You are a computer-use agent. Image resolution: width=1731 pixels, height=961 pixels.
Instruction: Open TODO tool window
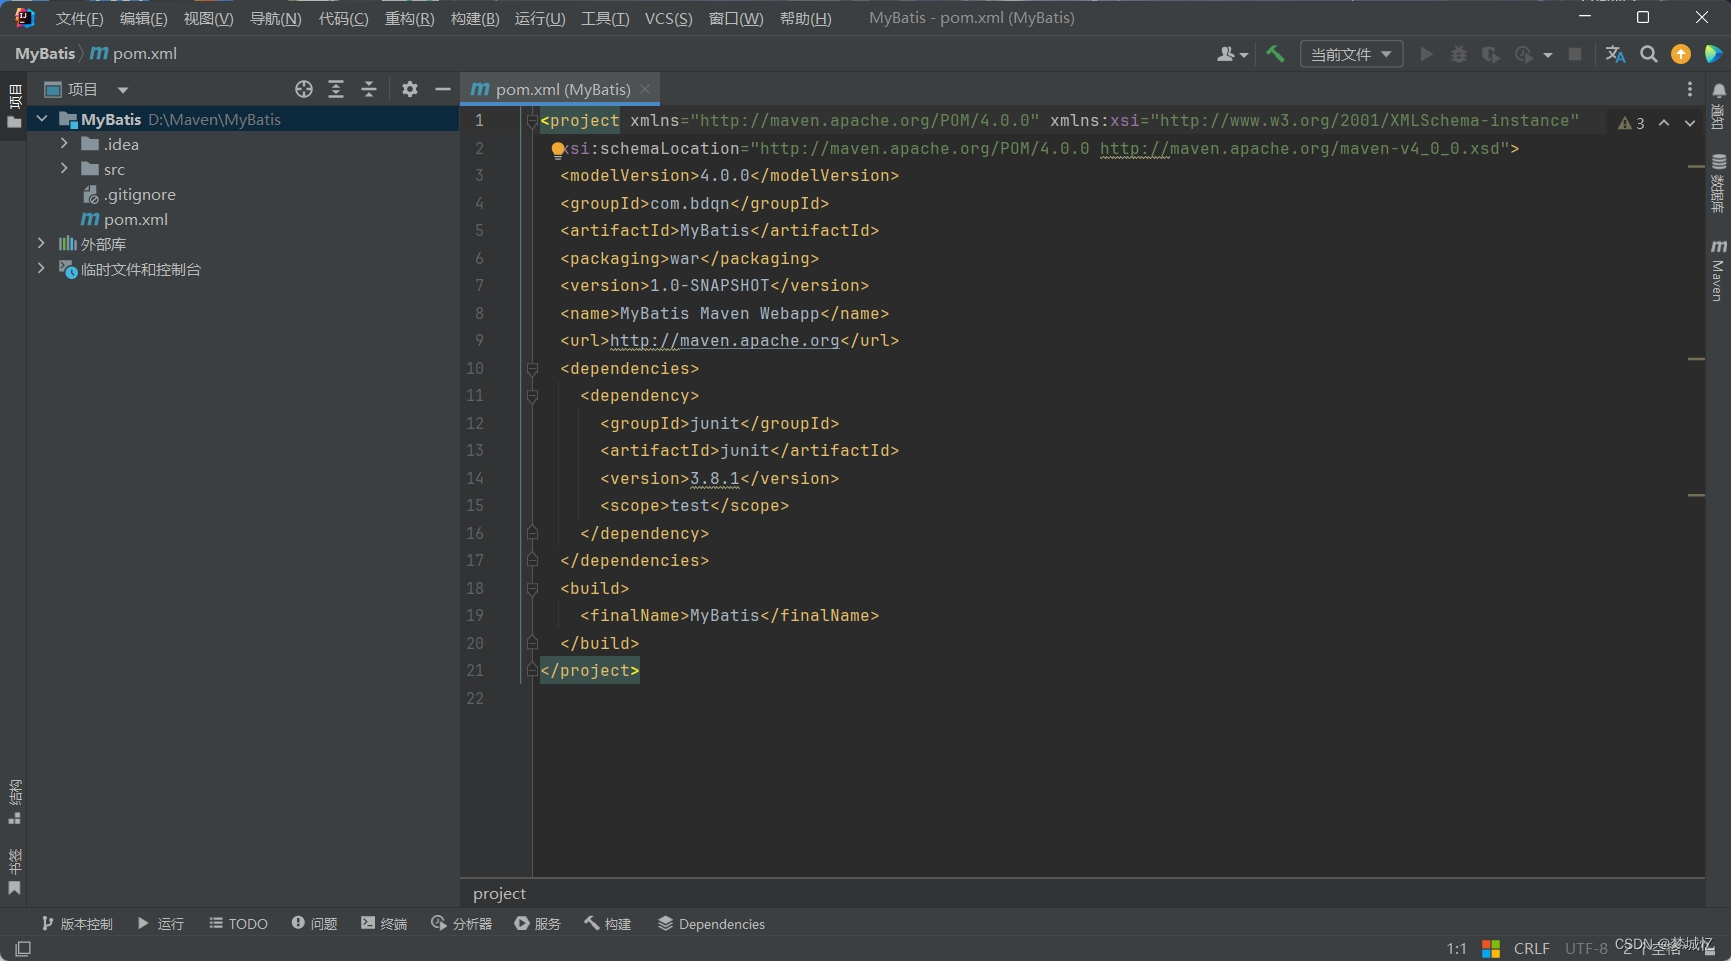[238, 923]
